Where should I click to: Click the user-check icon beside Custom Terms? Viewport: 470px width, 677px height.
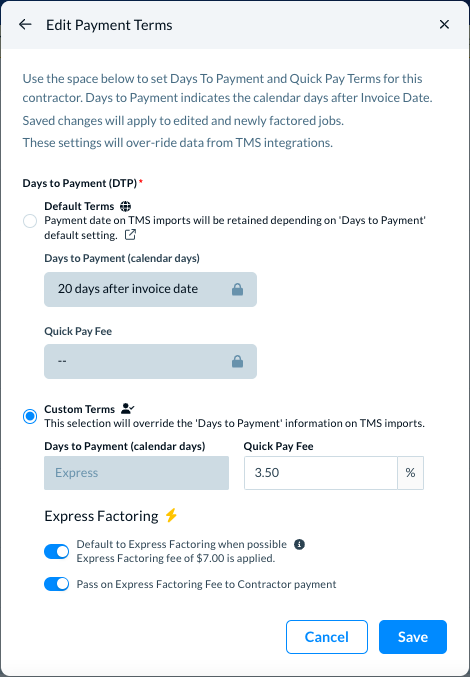(128, 408)
